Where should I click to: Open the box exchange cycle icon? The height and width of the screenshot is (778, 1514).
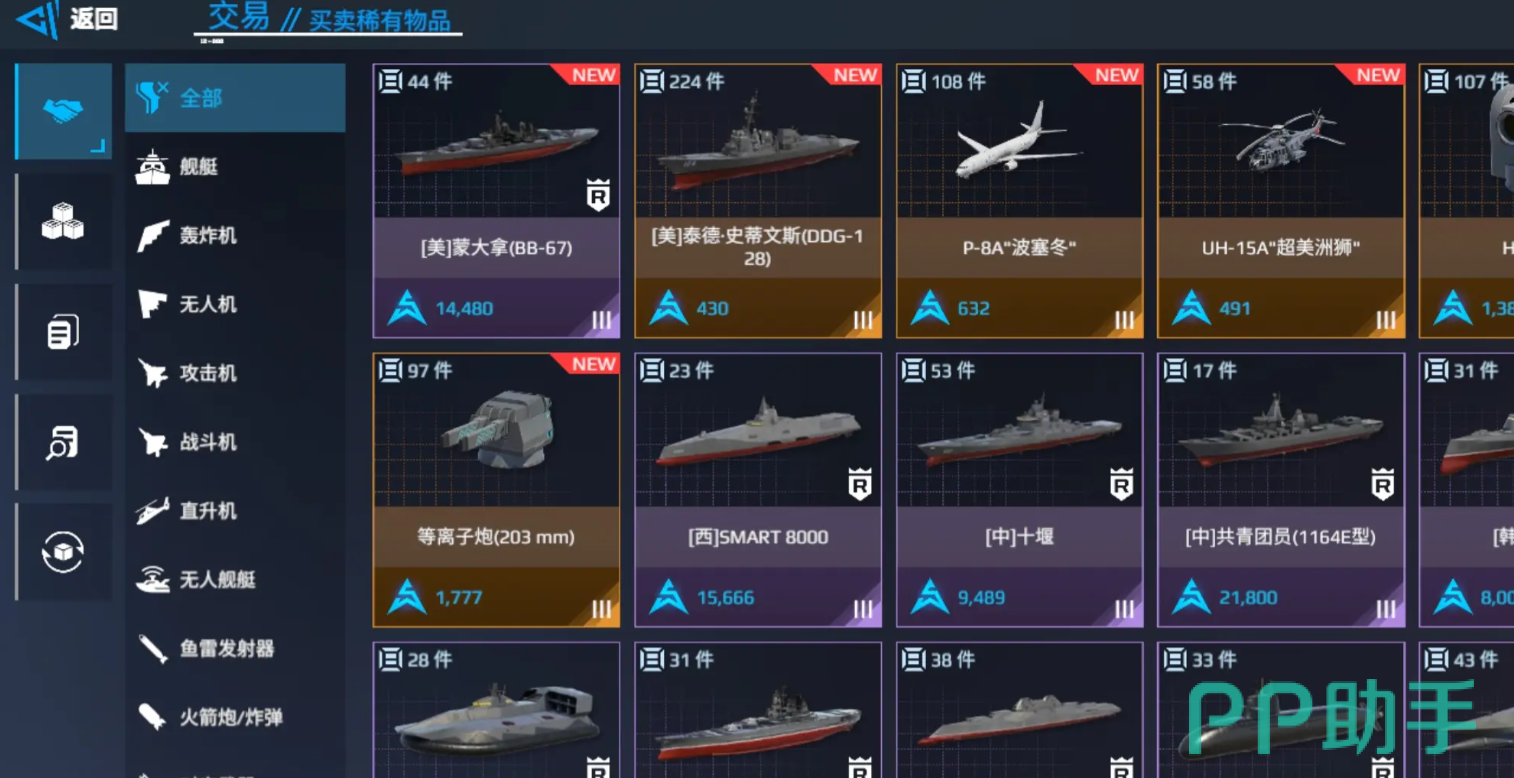[x=64, y=551]
